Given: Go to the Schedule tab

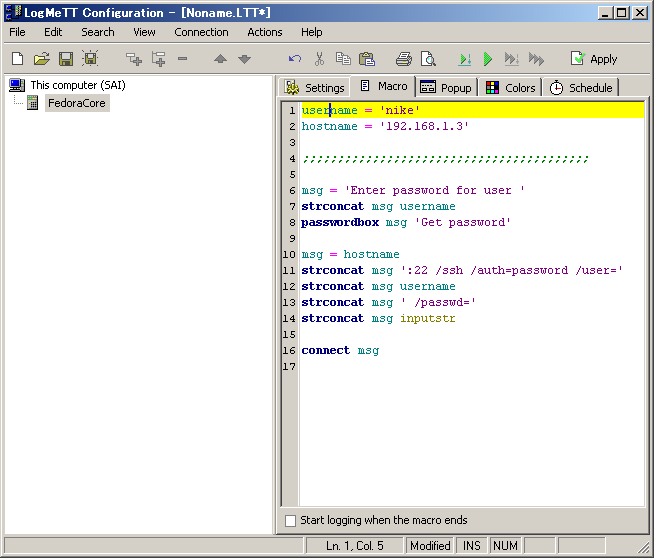Looking at the screenshot, I should (581, 88).
